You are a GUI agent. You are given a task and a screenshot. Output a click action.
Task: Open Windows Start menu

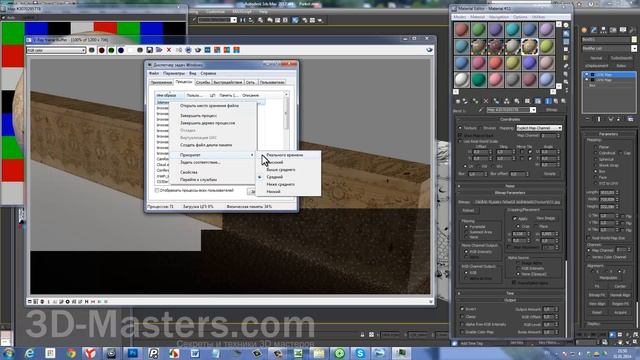click(x=8, y=353)
